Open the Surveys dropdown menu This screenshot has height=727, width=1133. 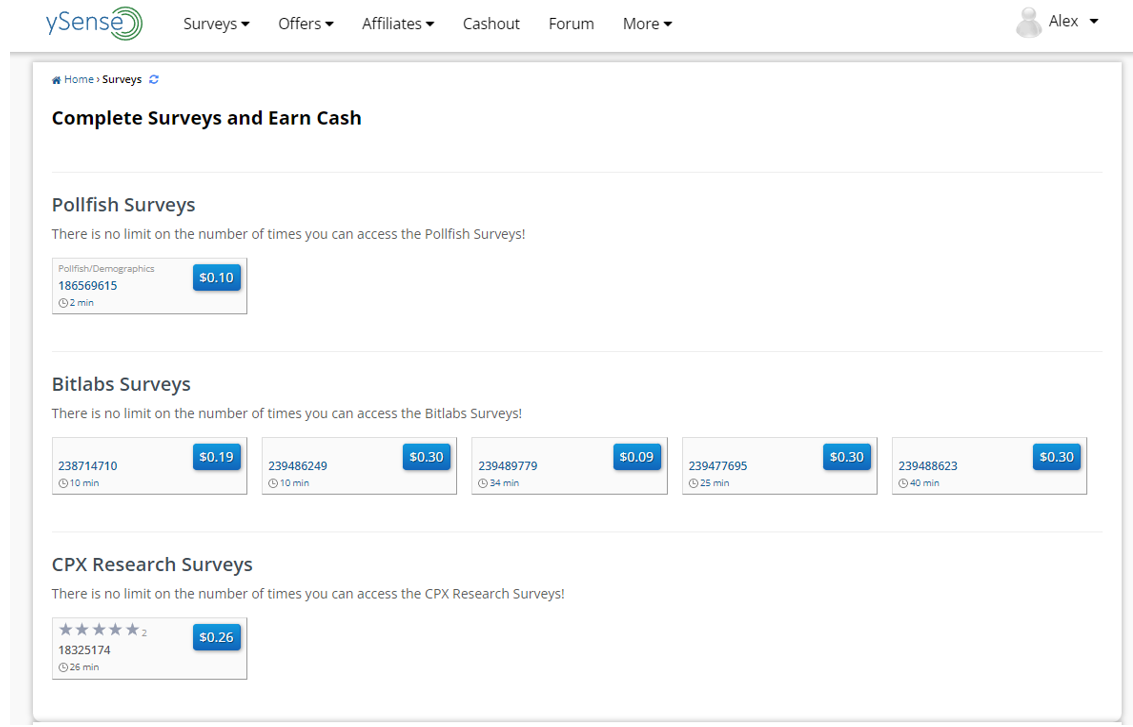click(x=216, y=24)
